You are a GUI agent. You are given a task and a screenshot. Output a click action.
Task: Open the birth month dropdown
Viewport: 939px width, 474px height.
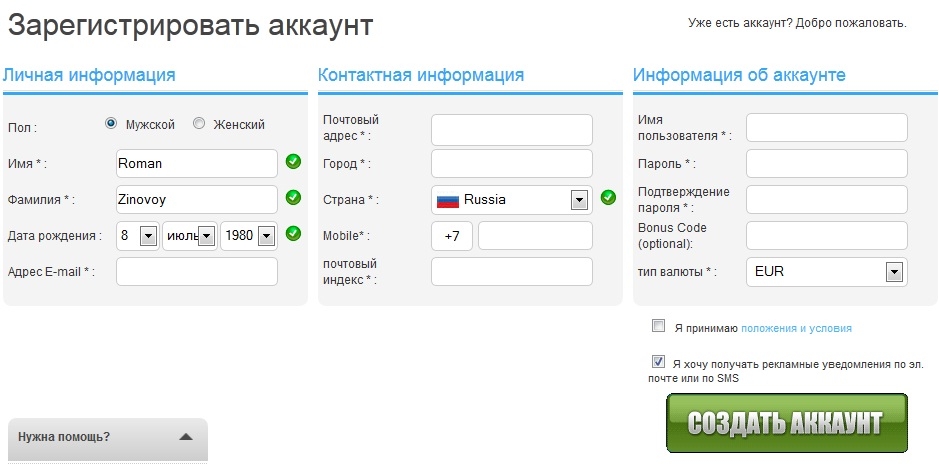click(206, 236)
